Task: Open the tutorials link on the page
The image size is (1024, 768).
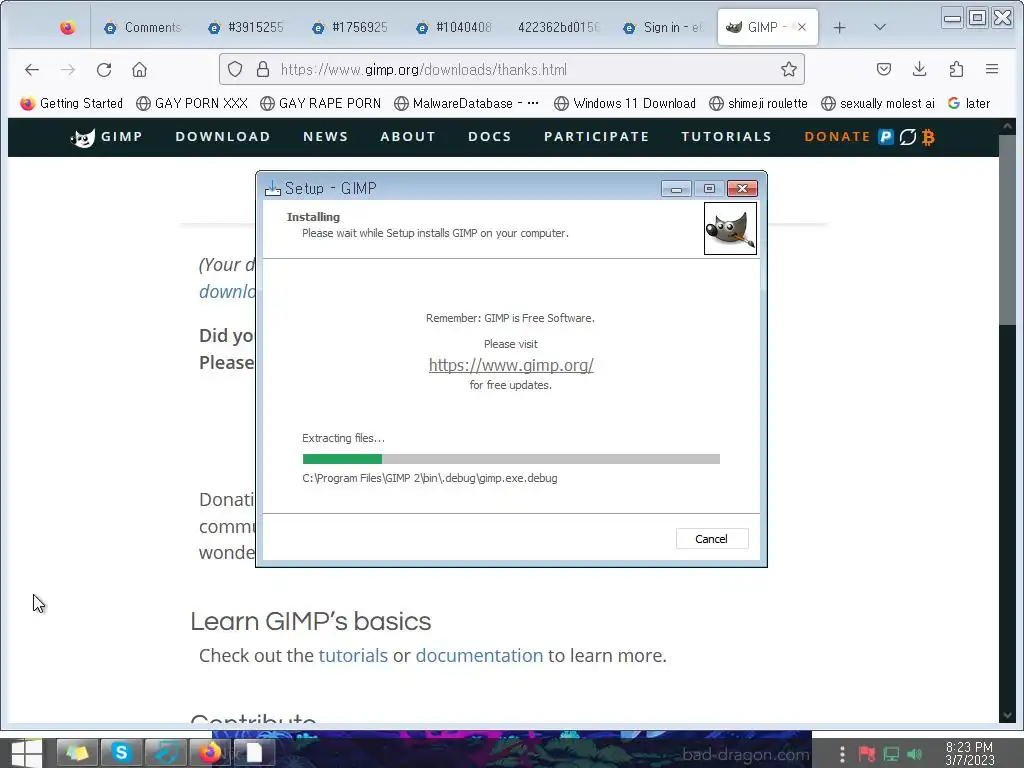Action: 353,655
